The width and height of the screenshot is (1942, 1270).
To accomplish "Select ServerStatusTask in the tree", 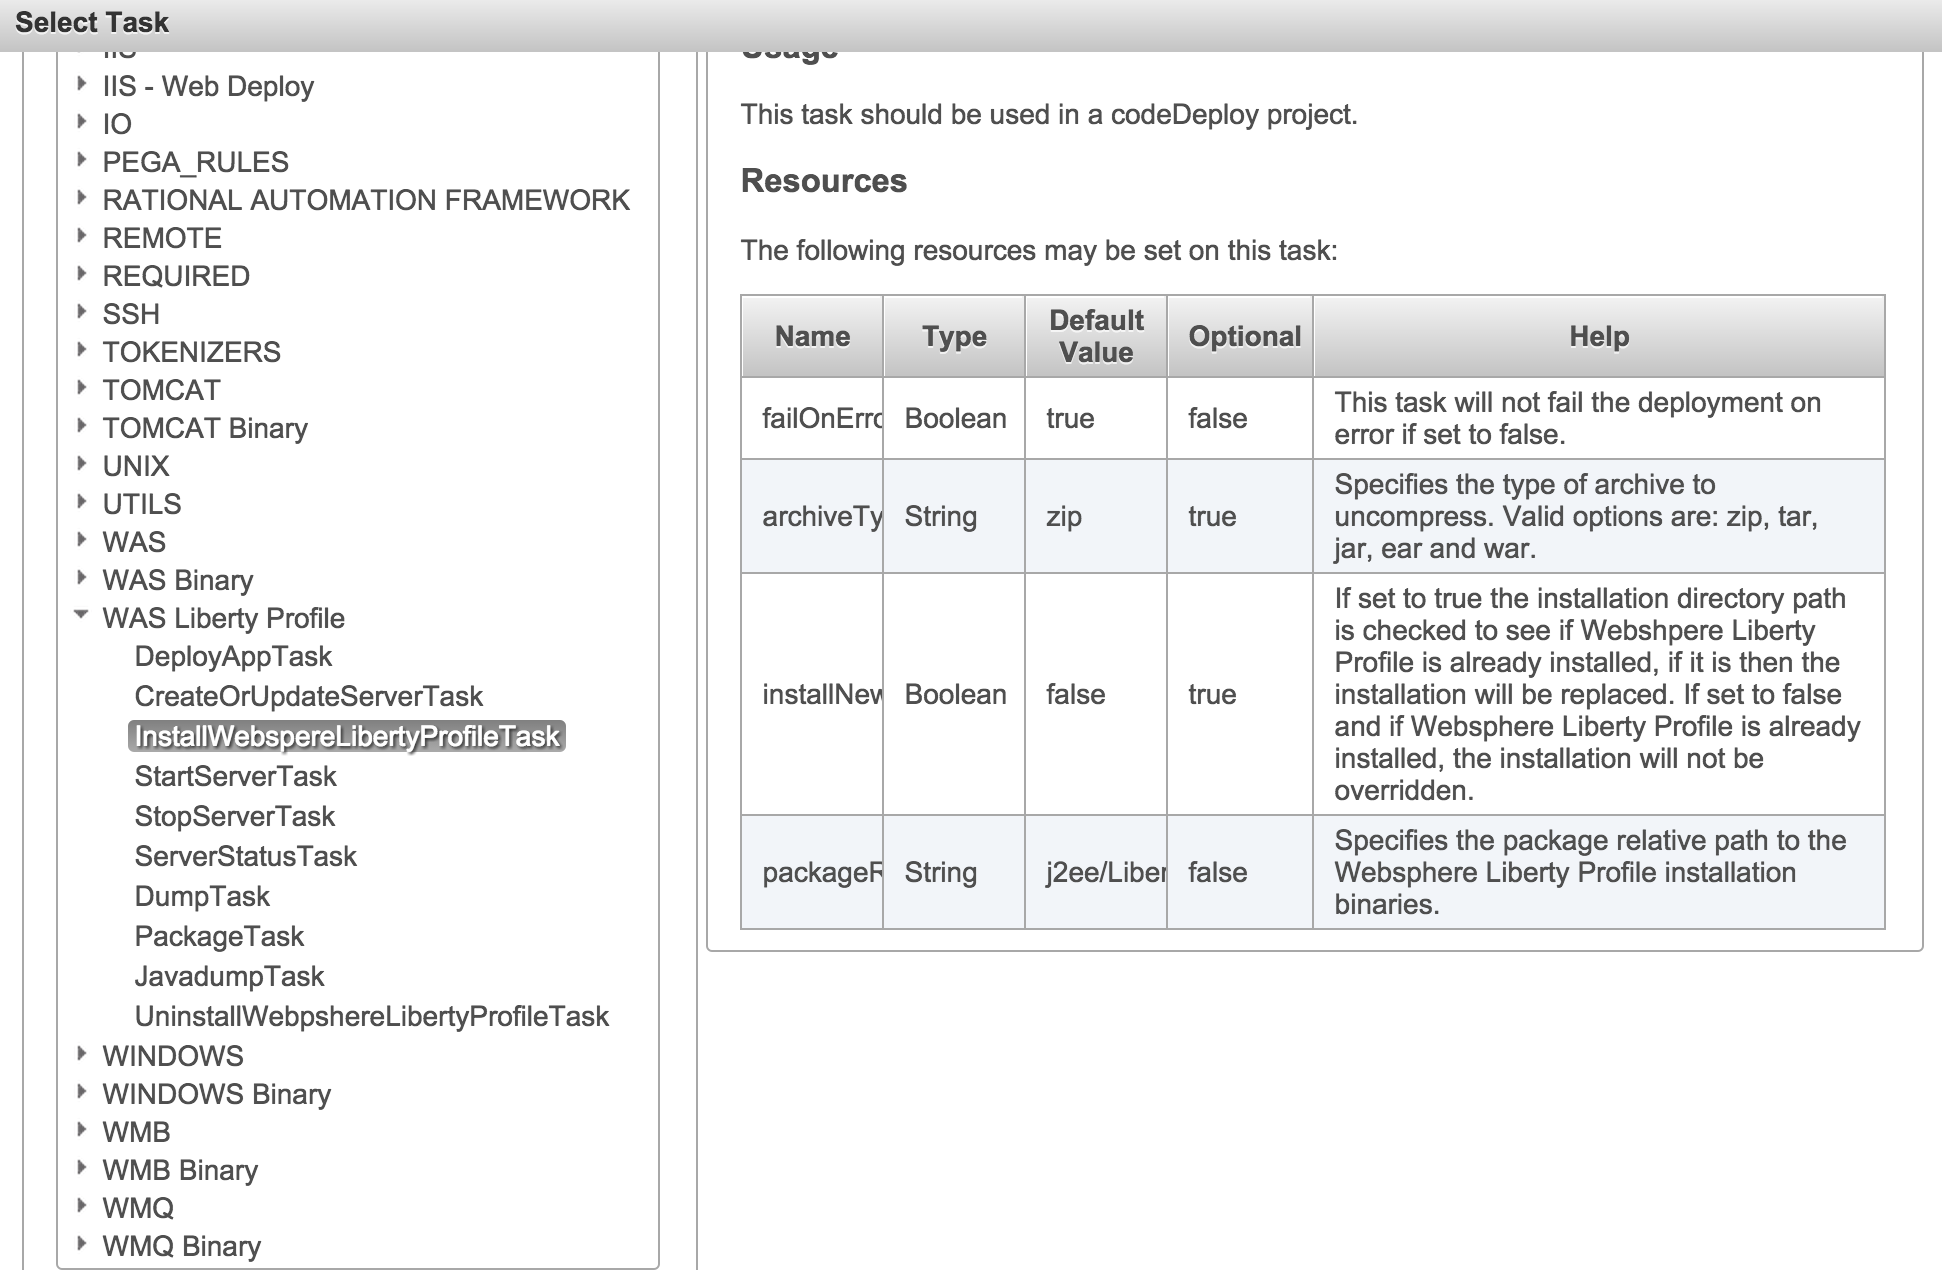I will click(245, 857).
